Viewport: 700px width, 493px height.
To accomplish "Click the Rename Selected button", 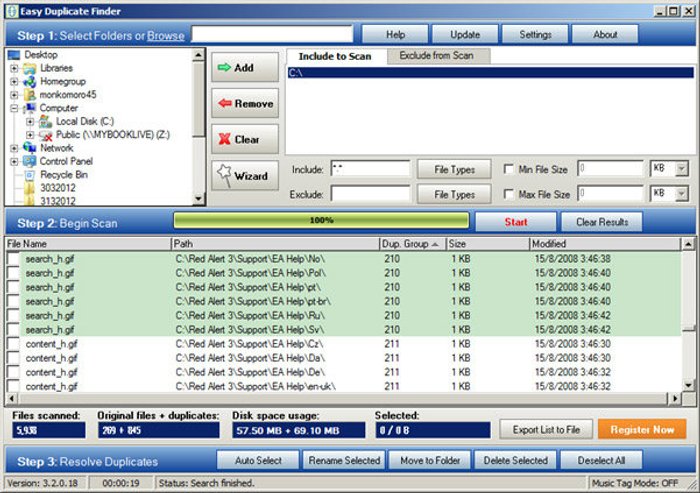I will click(344, 460).
